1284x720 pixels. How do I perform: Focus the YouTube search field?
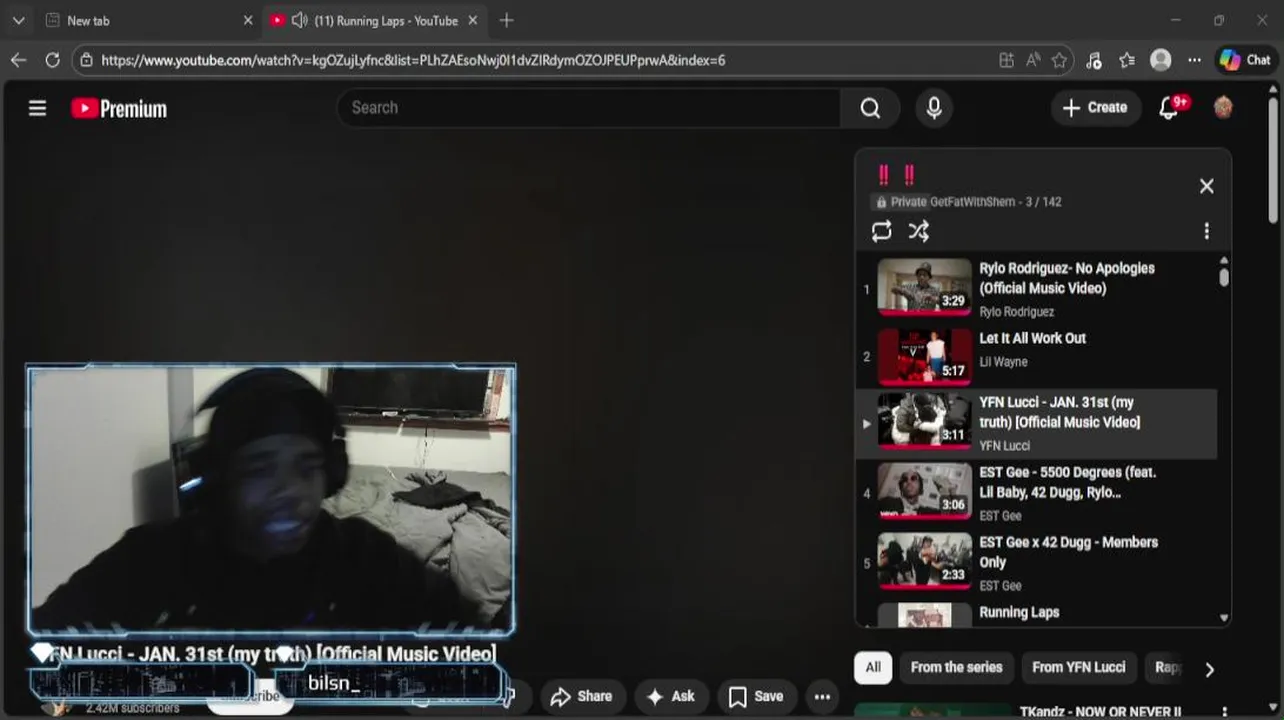pyautogui.click(x=590, y=108)
